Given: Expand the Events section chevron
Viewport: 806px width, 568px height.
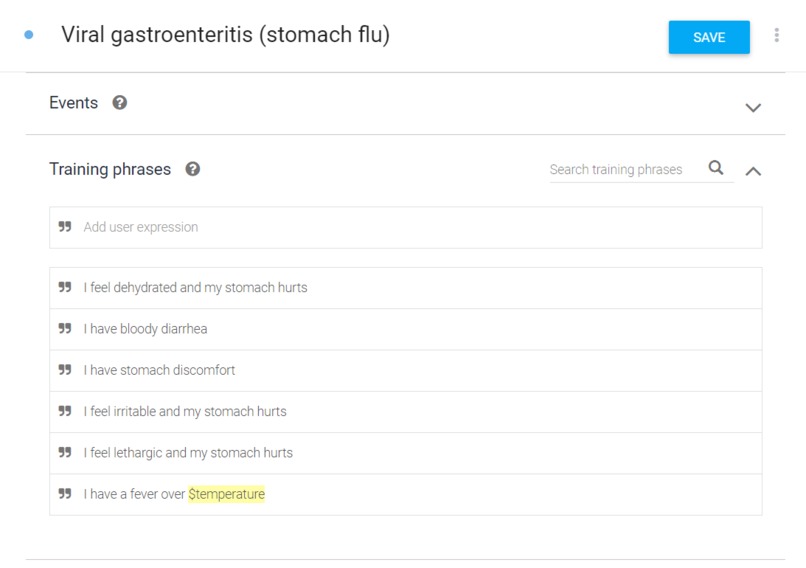Looking at the screenshot, I should coord(753,107).
